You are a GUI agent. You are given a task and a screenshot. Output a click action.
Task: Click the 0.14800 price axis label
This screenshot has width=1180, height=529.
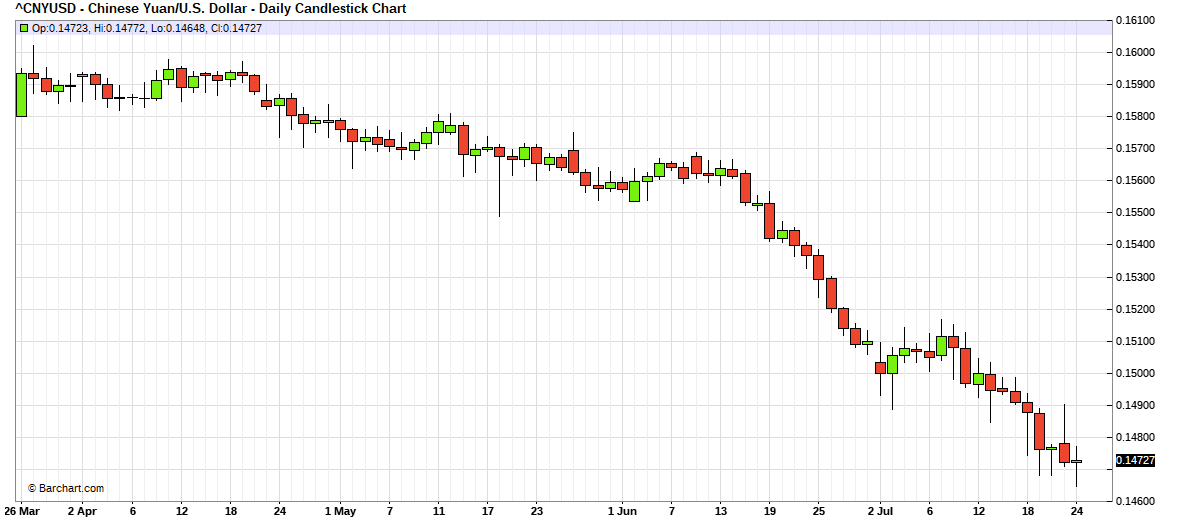tap(1134, 438)
